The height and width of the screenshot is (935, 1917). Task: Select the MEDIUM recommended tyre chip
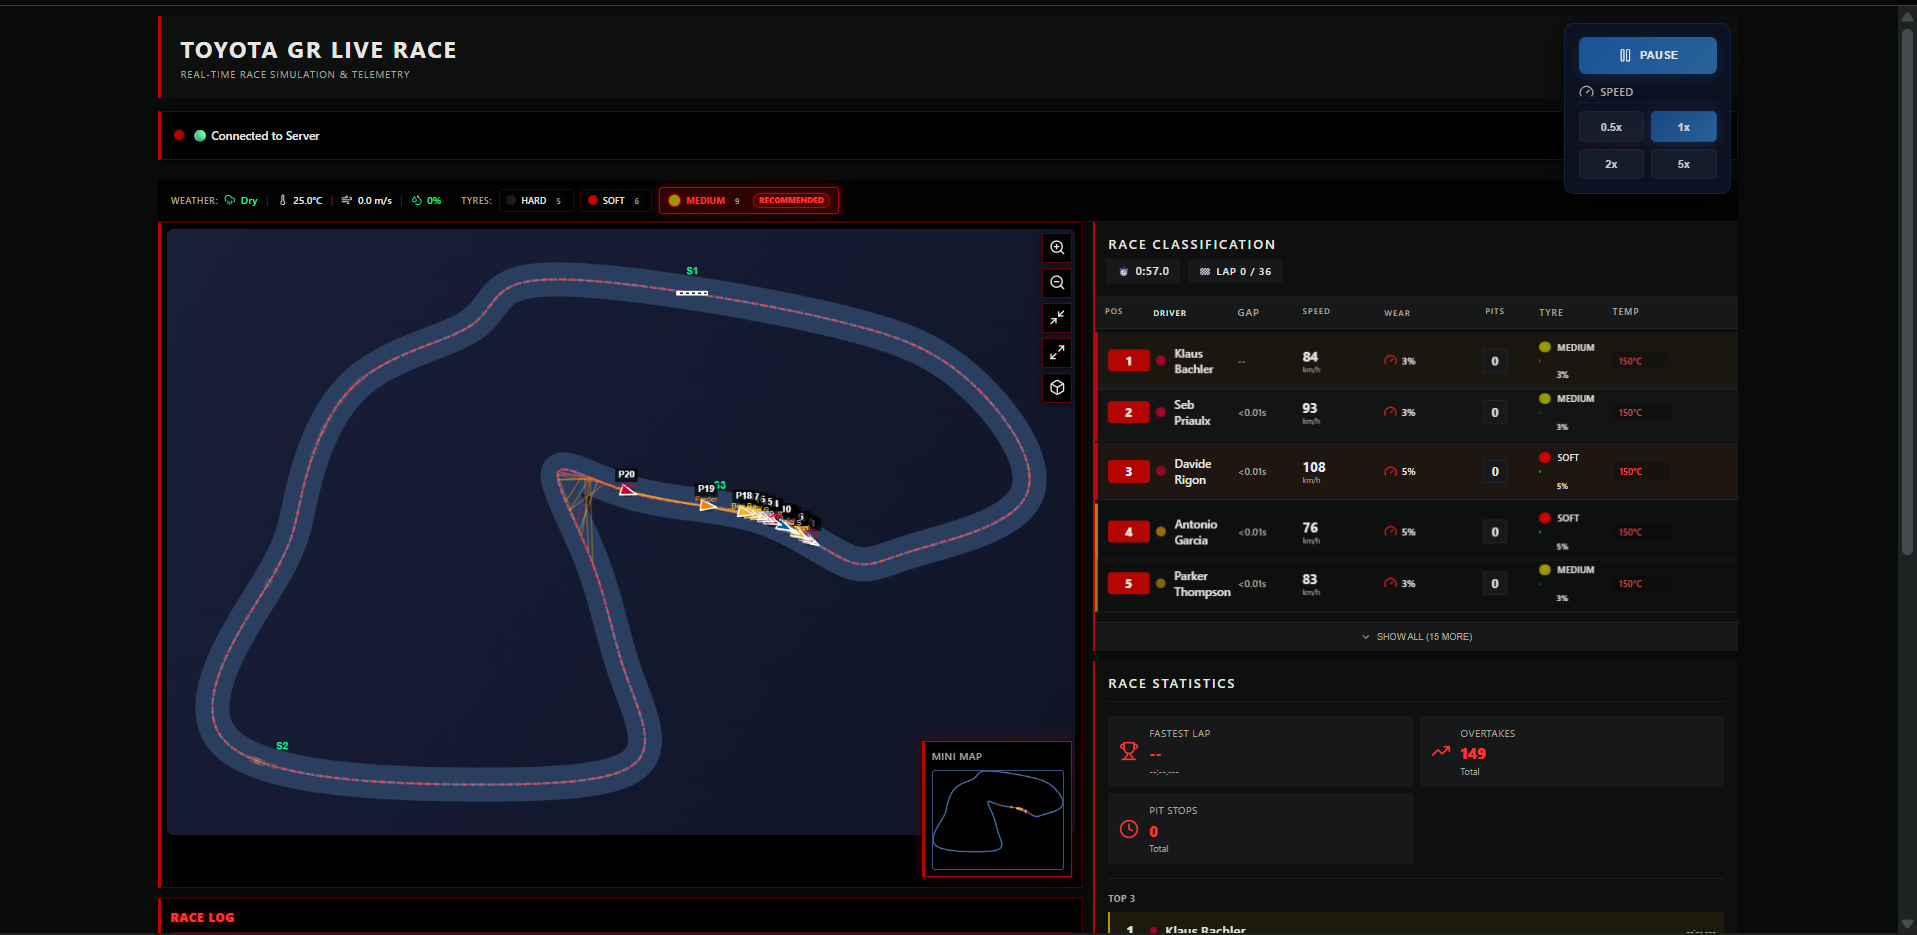pos(748,201)
